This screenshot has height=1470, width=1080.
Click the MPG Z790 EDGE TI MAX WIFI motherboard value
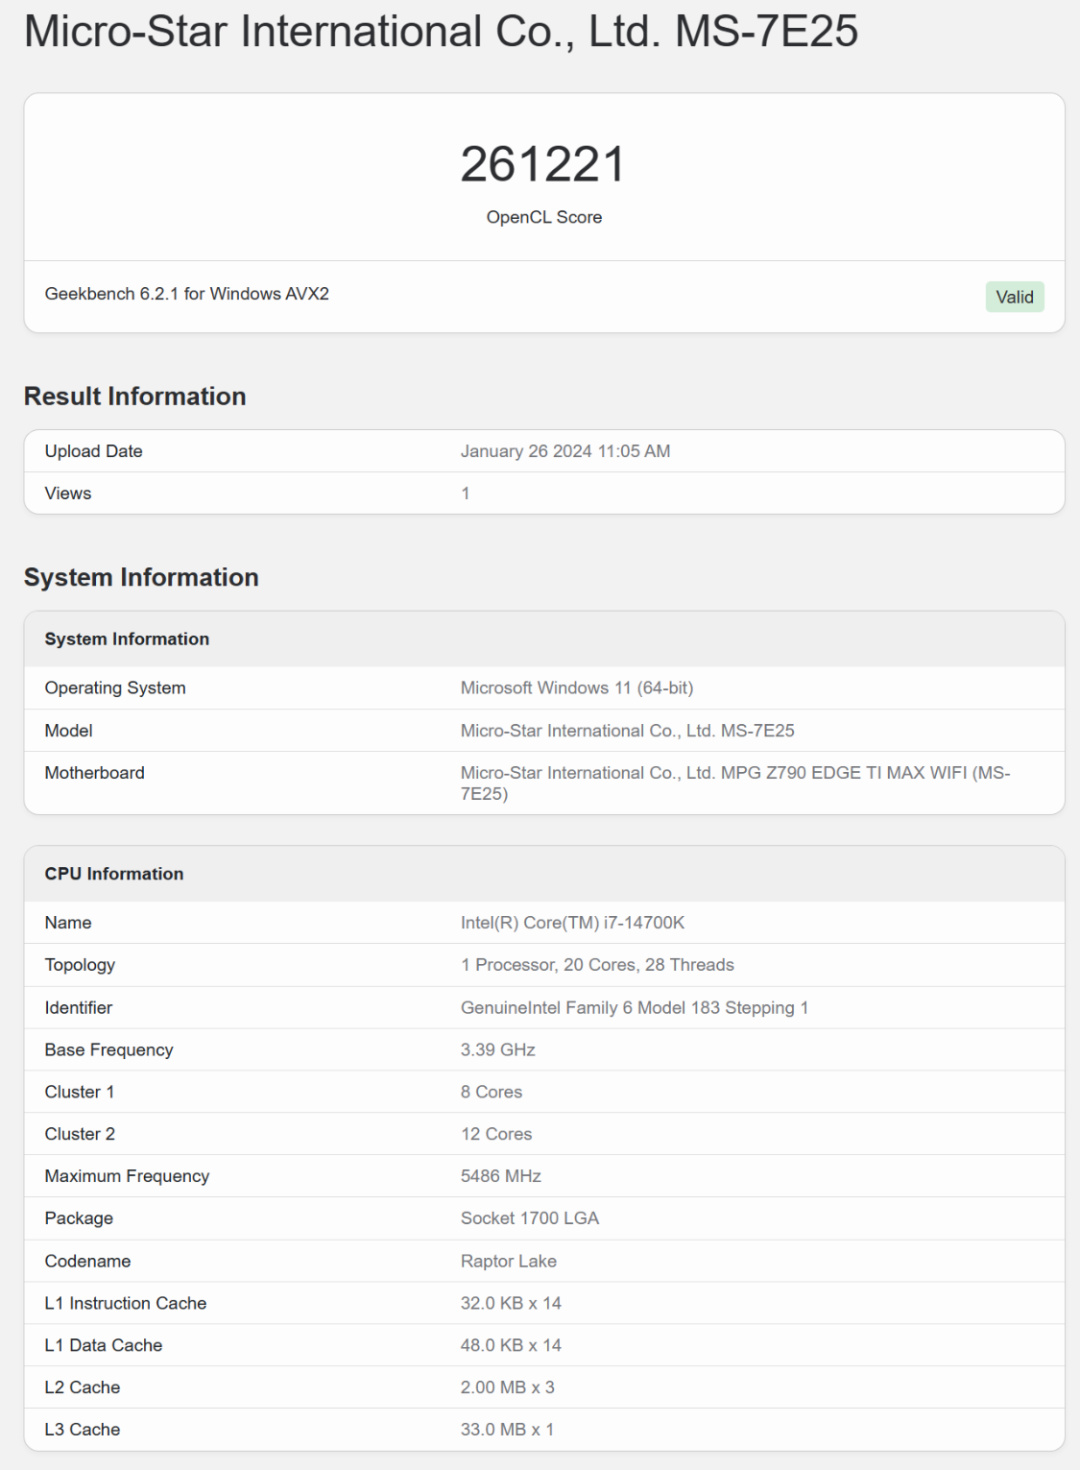[735, 773]
